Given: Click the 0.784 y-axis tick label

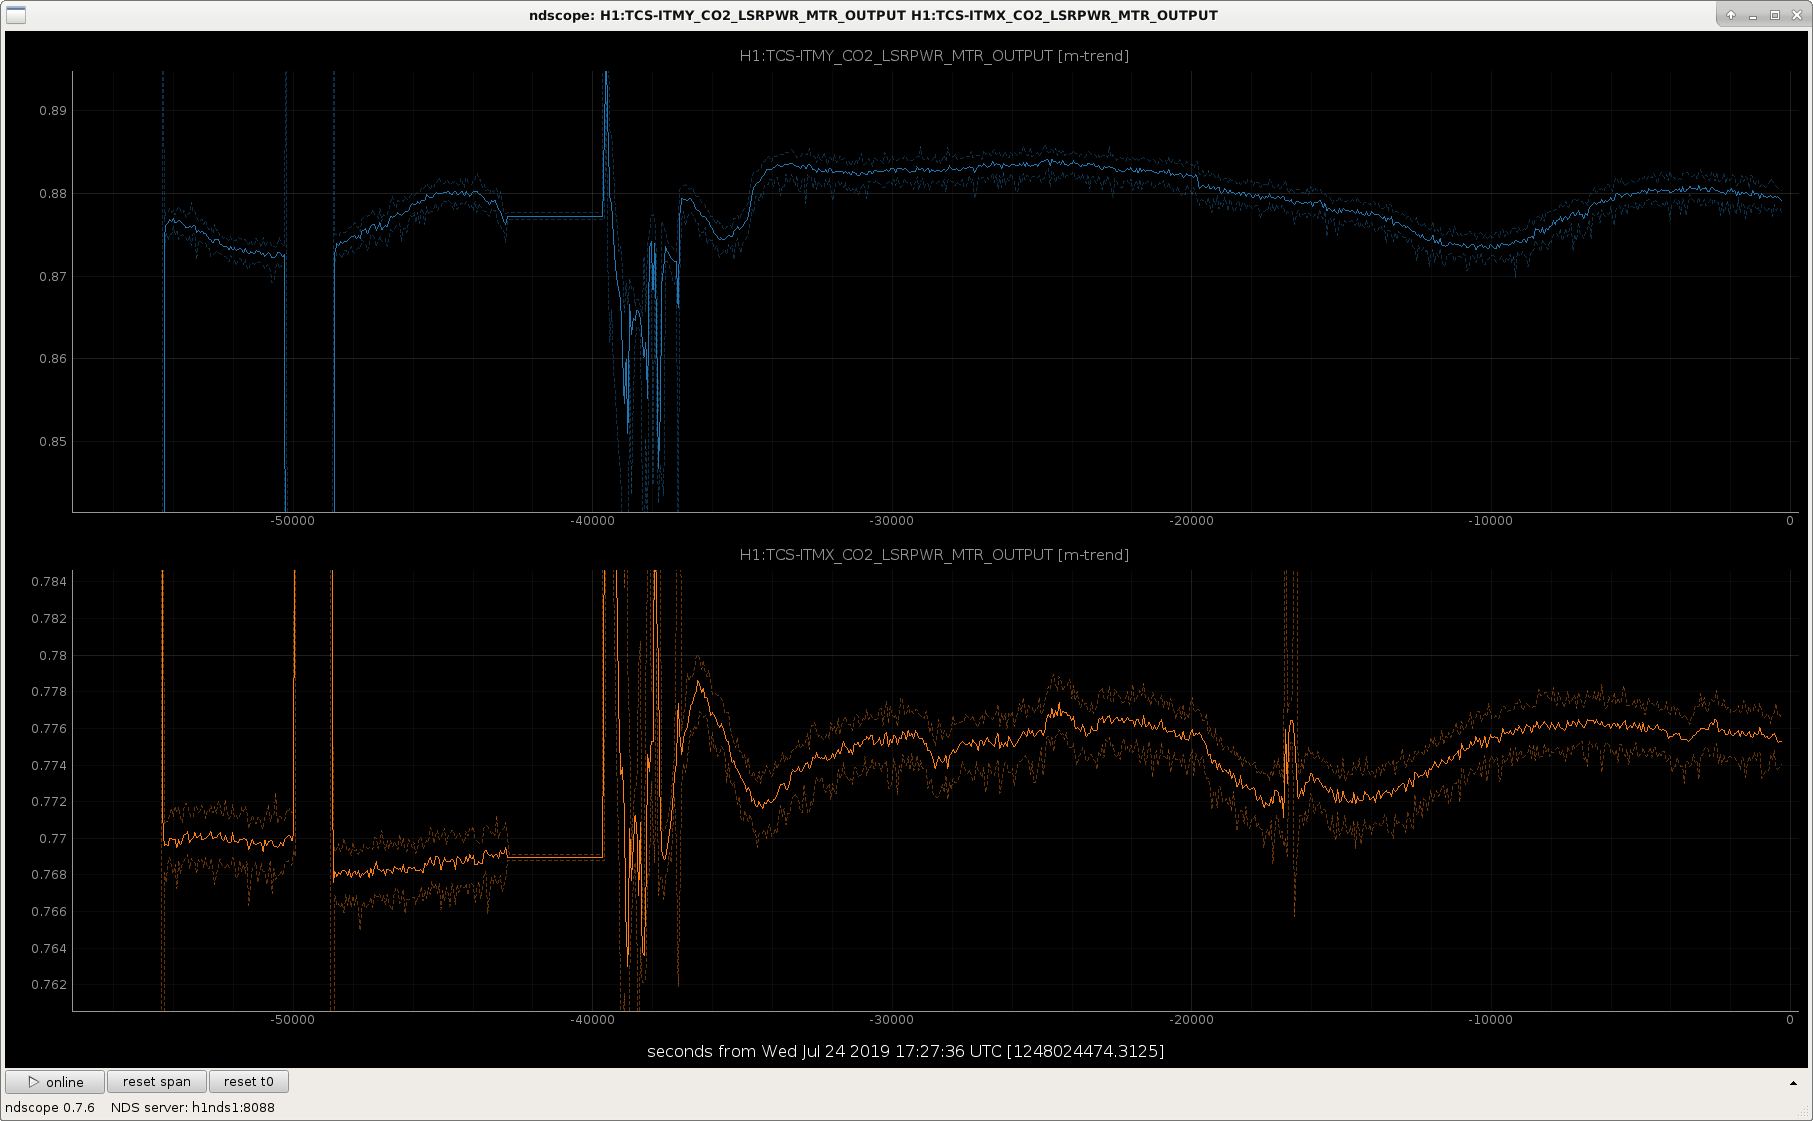Looking at the screenshot, I should 49,582.
